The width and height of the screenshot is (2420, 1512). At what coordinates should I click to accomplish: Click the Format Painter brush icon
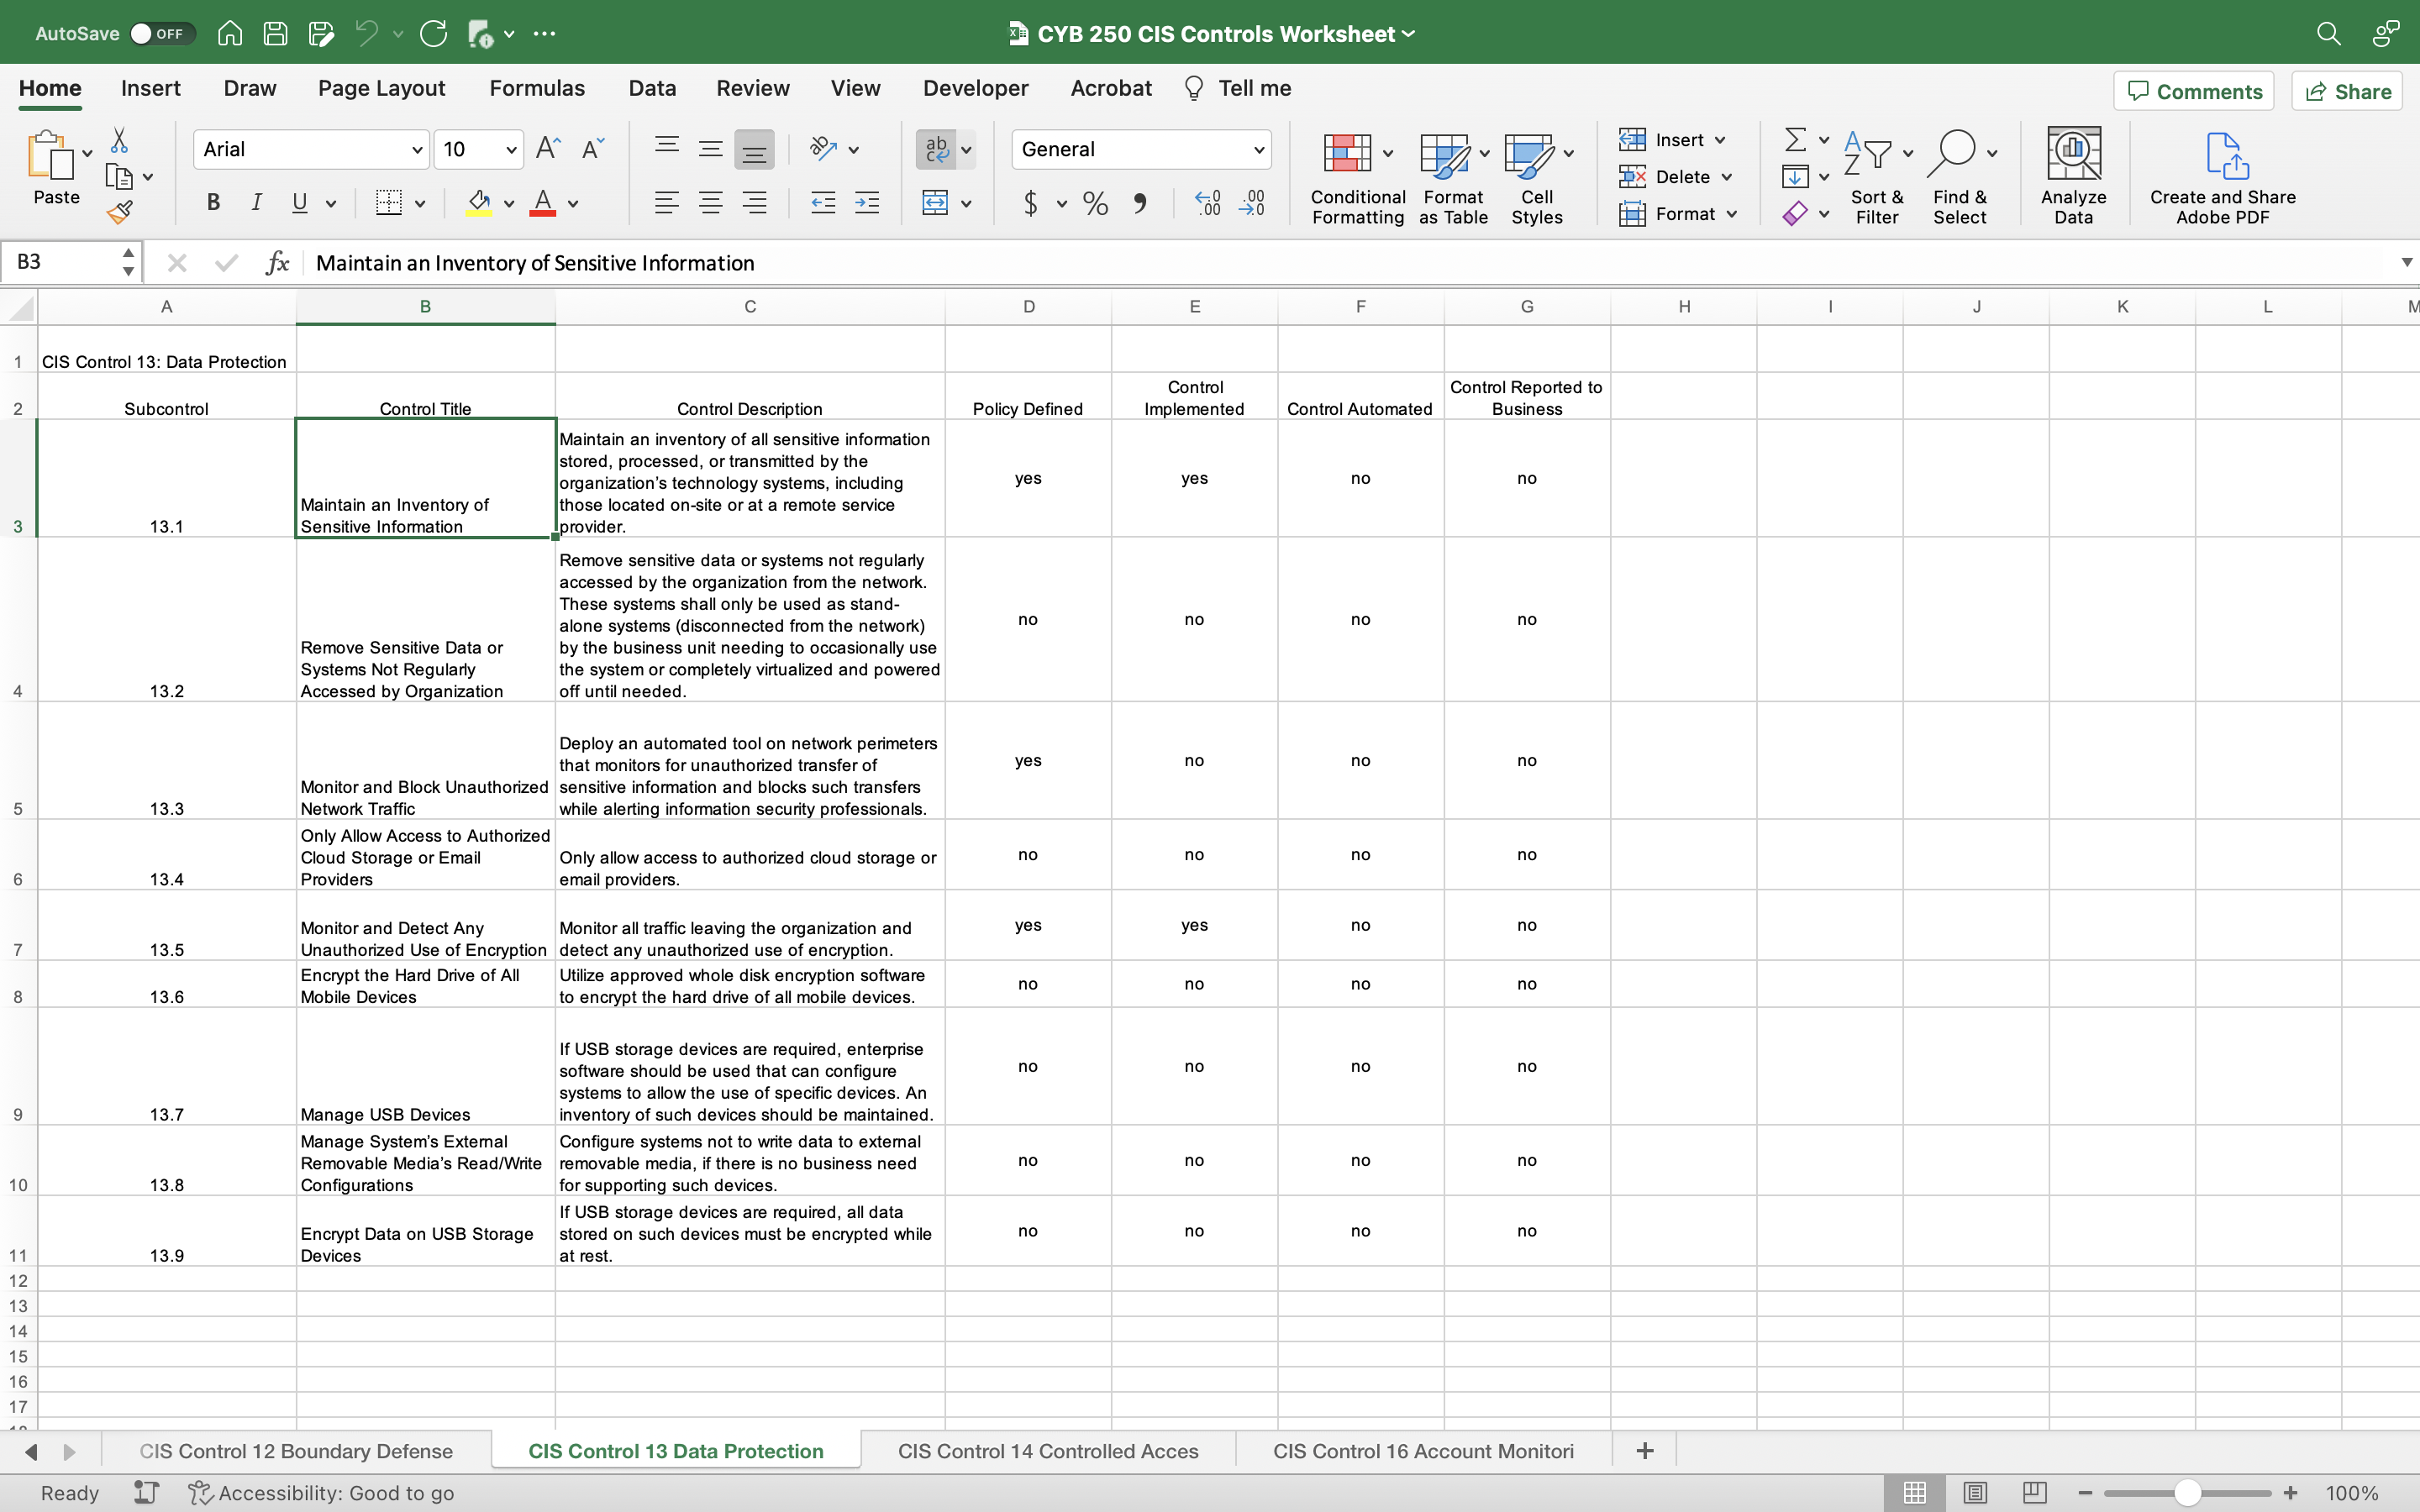click(120, 212)
